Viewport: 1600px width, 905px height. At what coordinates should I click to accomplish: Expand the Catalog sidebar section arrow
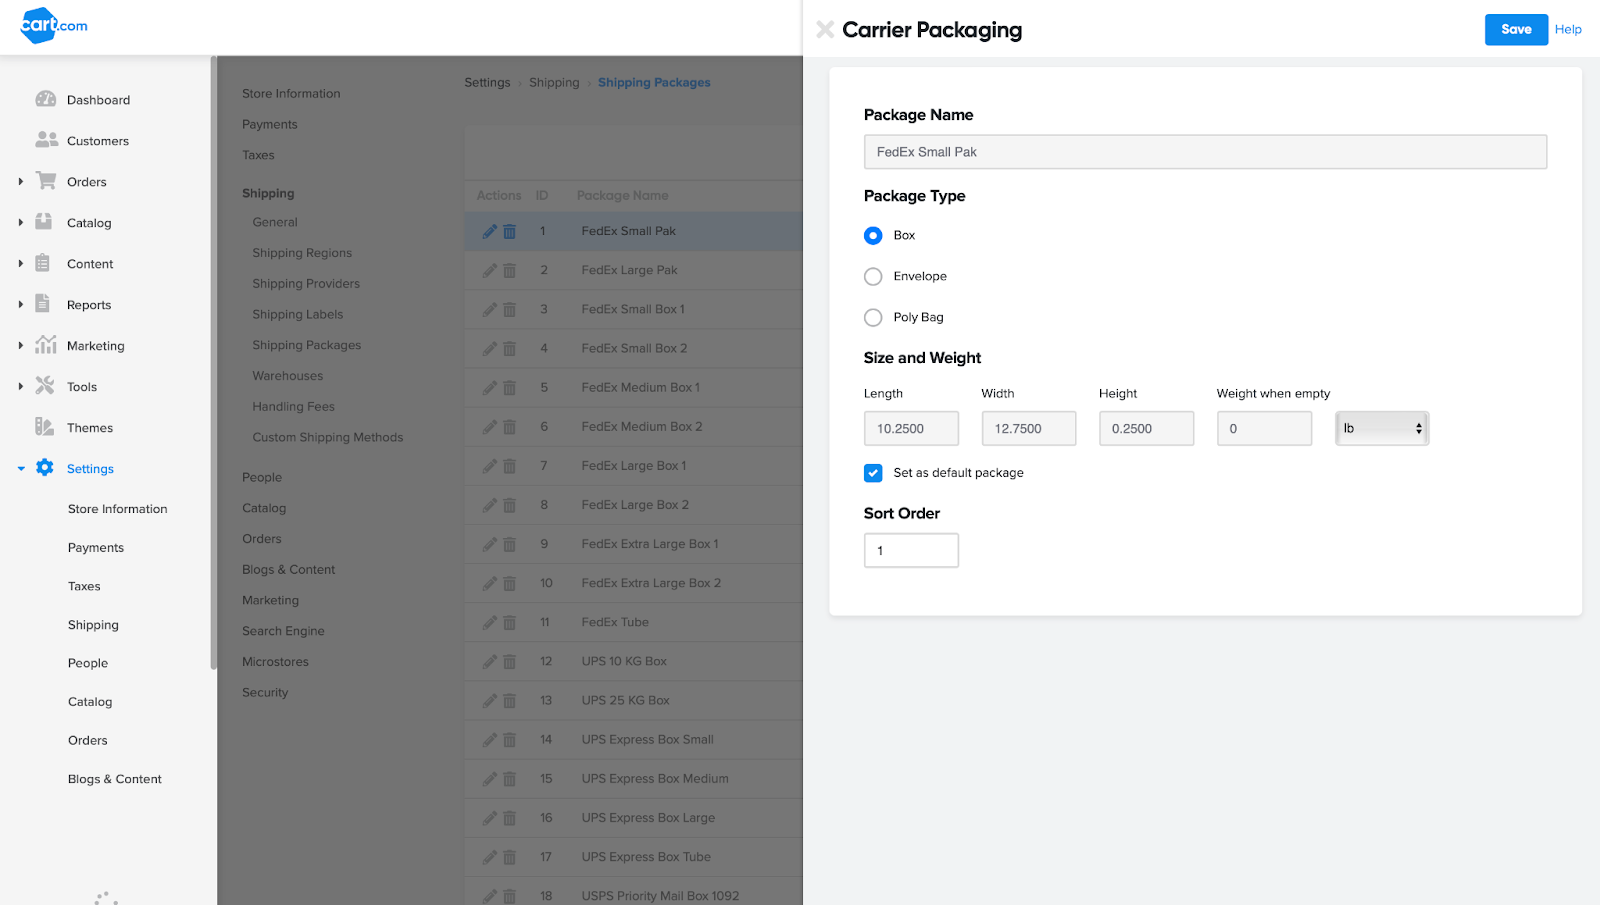tap(20, 222)
